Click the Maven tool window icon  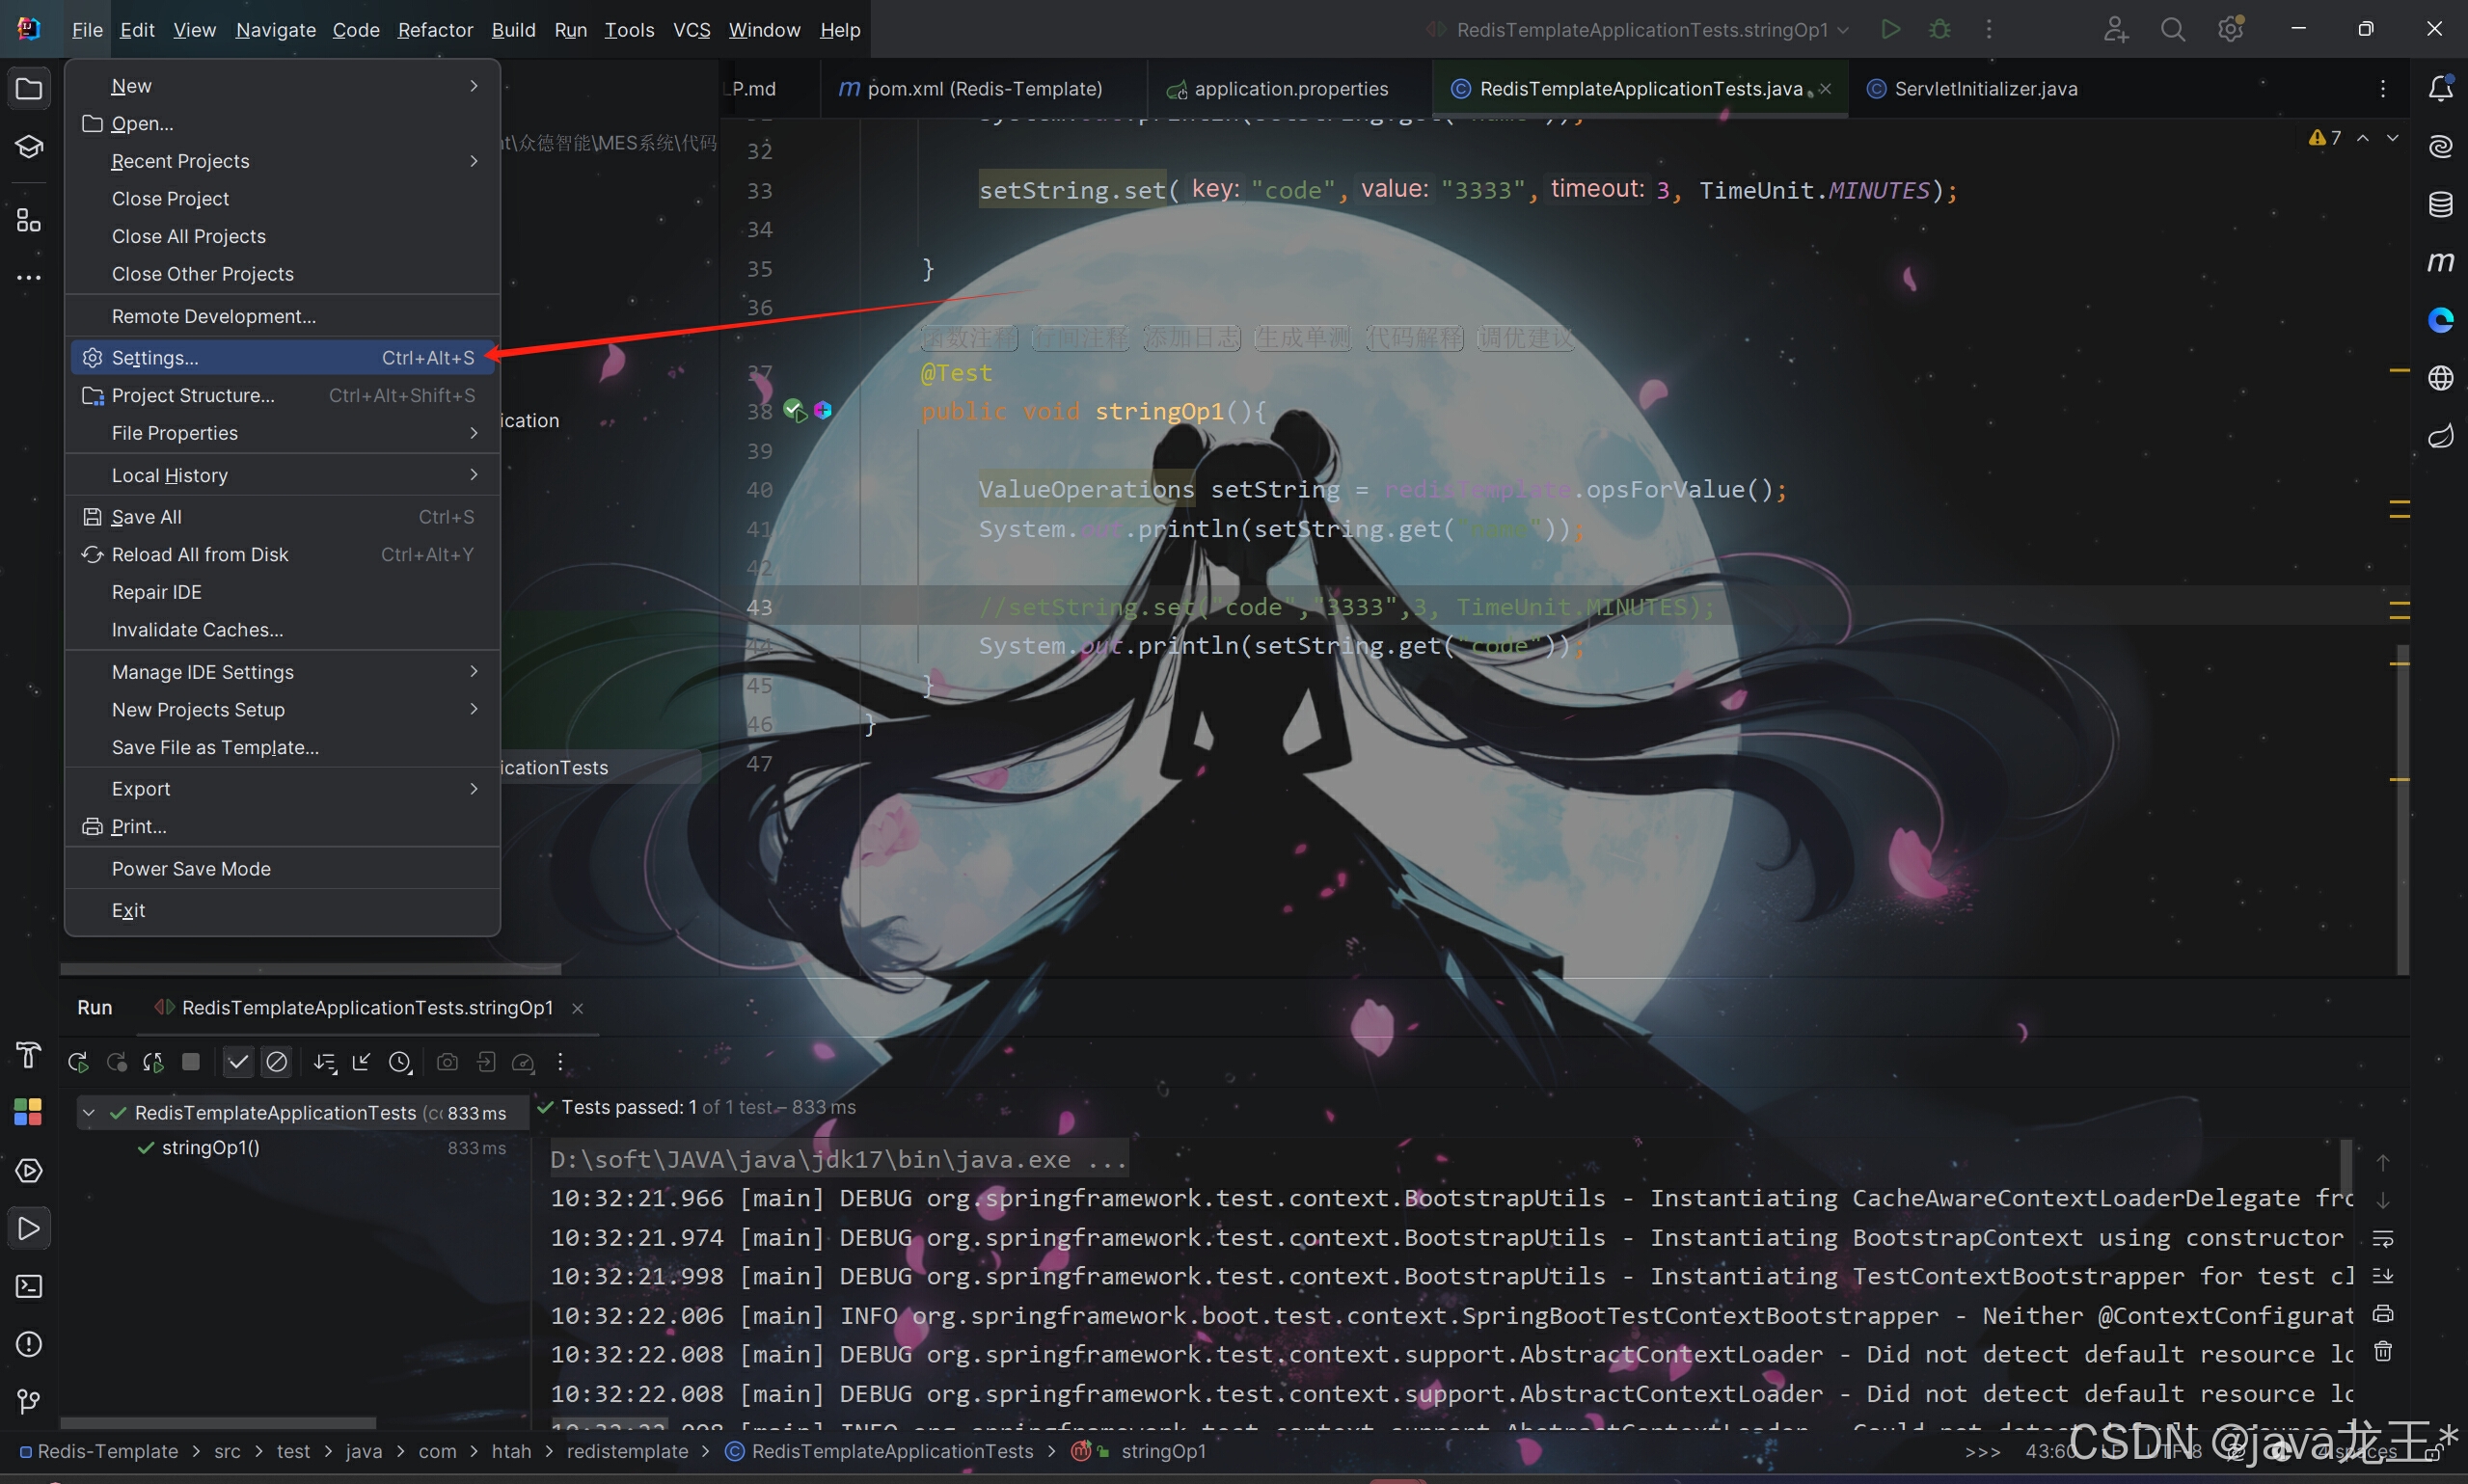tap(2440, 262)
